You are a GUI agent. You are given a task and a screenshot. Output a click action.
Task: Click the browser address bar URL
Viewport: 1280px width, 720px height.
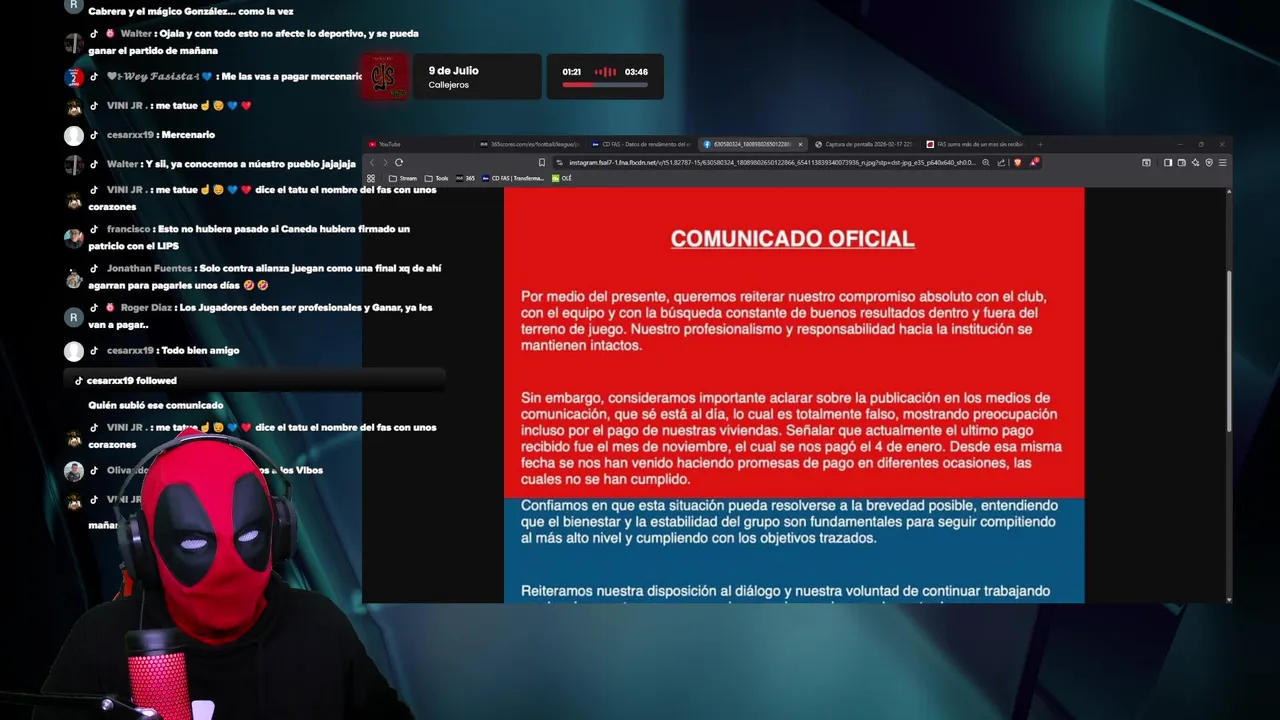pos(773,162)
